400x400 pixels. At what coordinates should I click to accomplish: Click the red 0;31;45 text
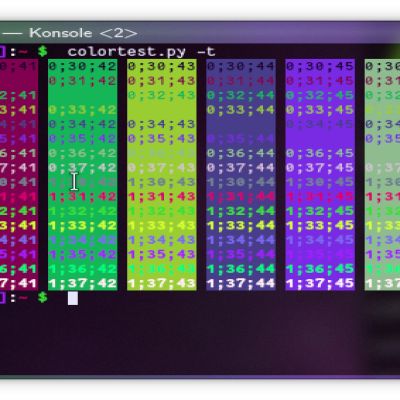click(x=320, y=81)
